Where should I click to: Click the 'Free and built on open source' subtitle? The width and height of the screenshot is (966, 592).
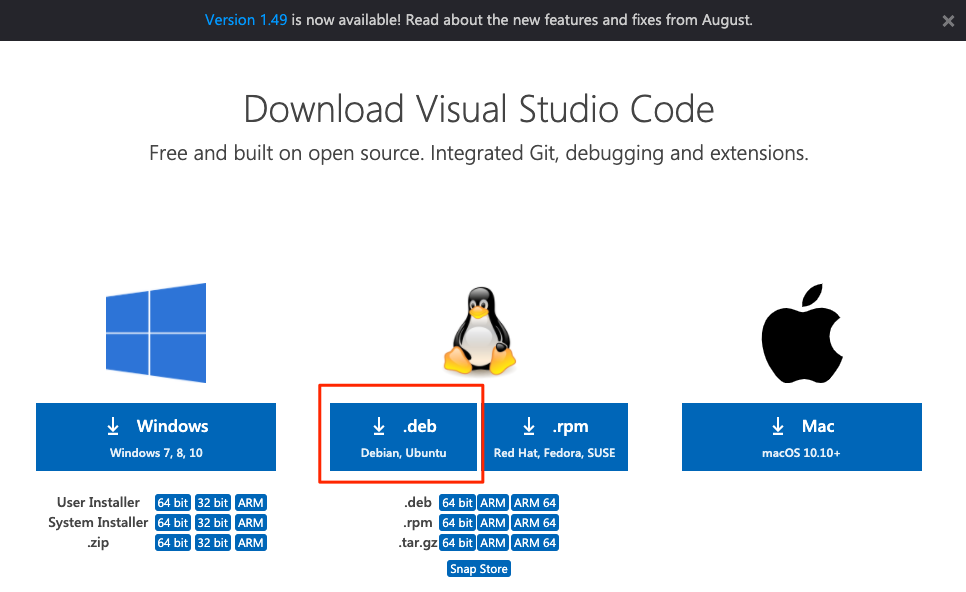(479, 153)
